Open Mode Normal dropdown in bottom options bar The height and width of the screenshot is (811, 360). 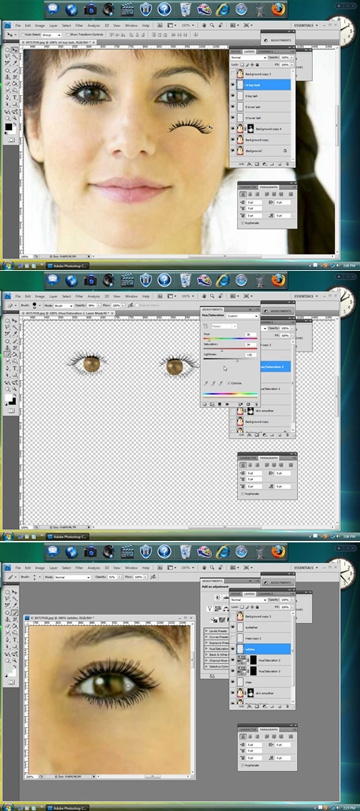[x=73, y=576]
